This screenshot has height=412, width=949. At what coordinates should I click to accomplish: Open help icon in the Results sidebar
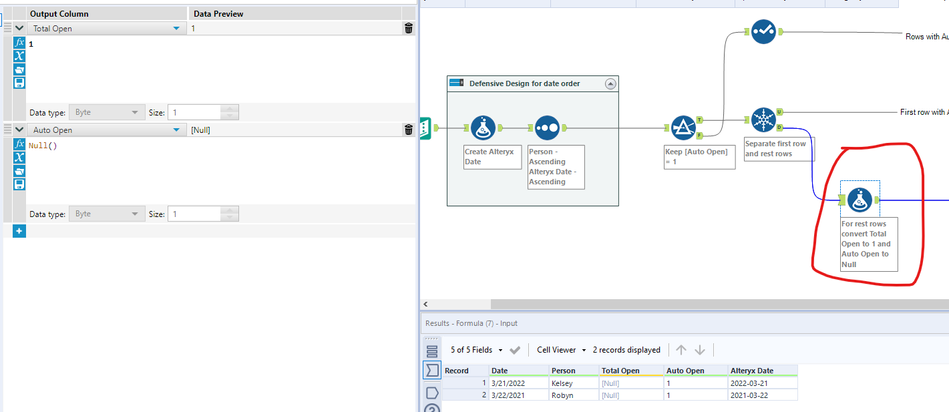432,408
